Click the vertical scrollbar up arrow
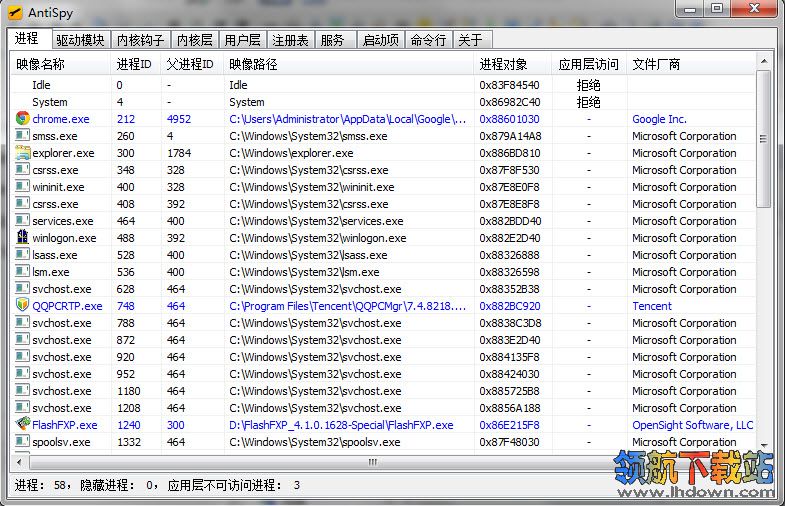 tap(763, 61)
